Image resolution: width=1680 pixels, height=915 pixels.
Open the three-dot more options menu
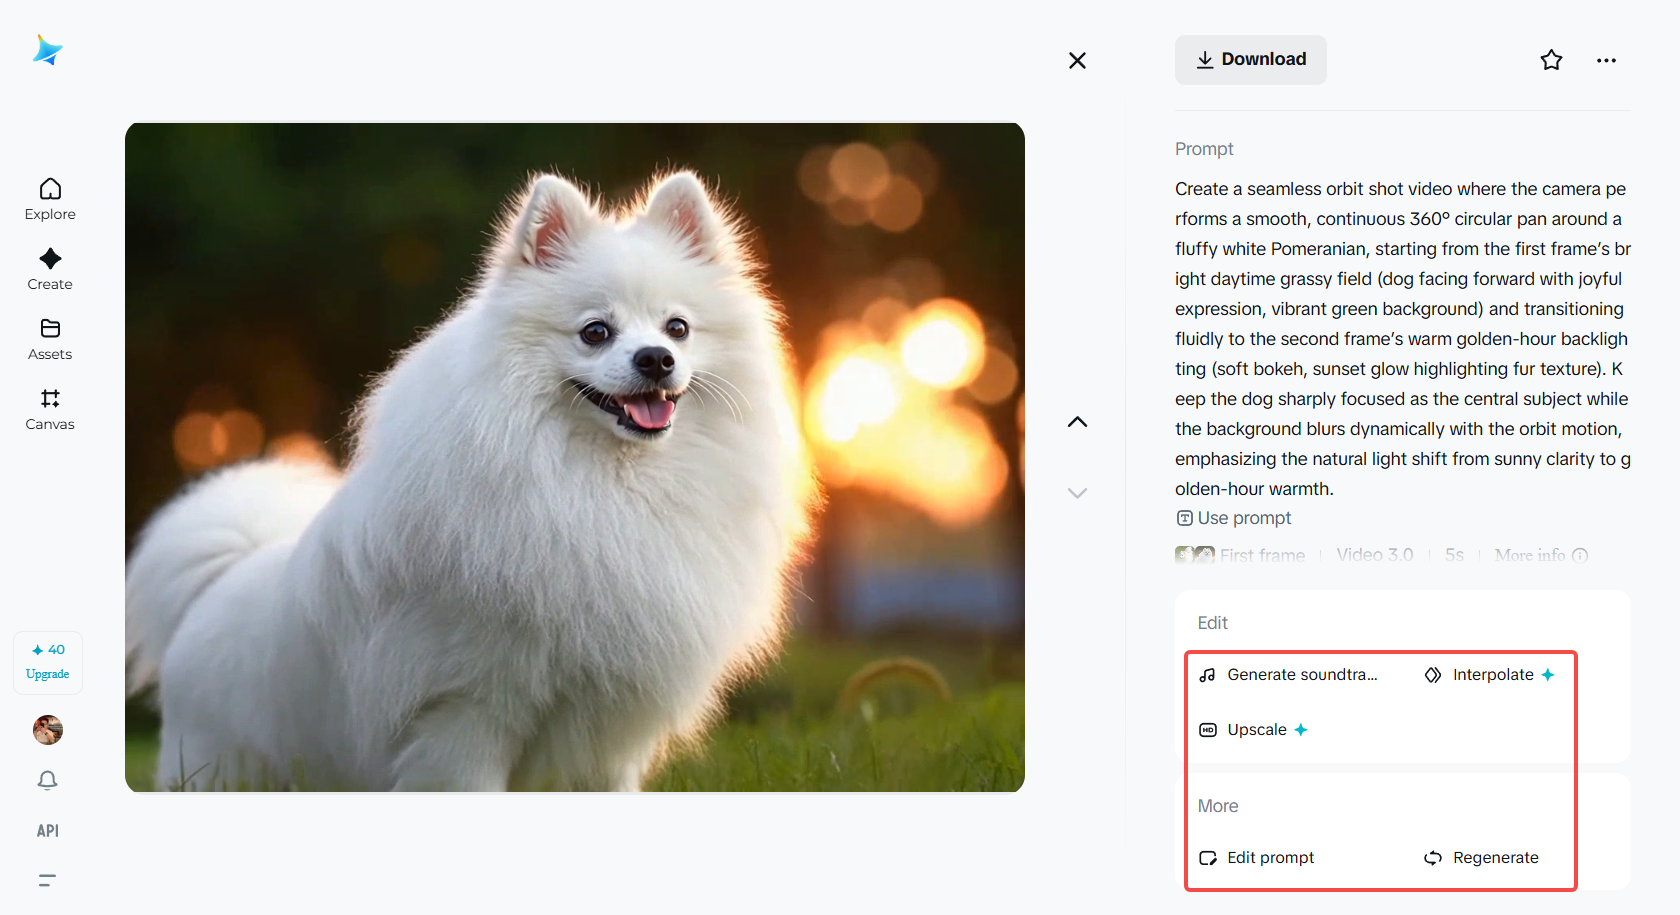1606,60
